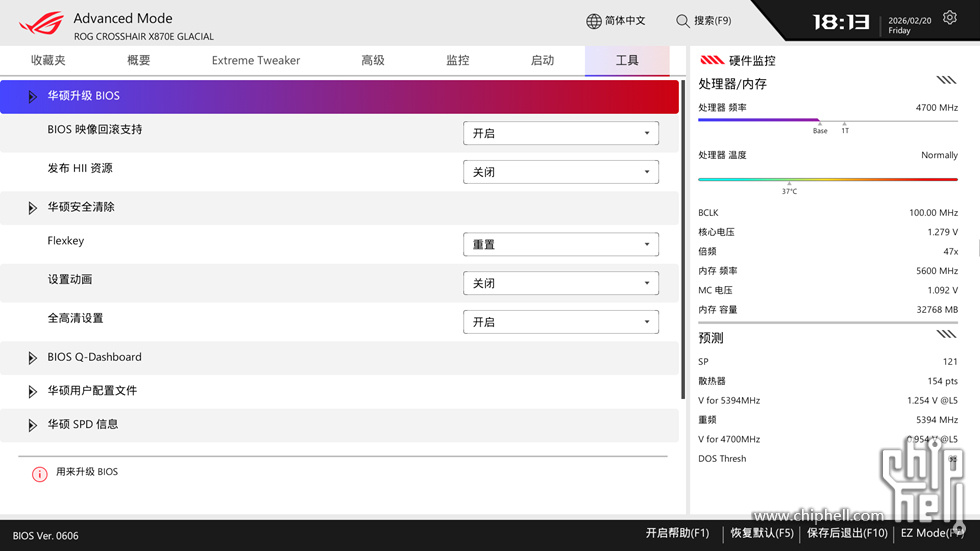Viewport: 980px width, 551px height.
Task: Click the search magnifier icon
Action: [682, 21]
